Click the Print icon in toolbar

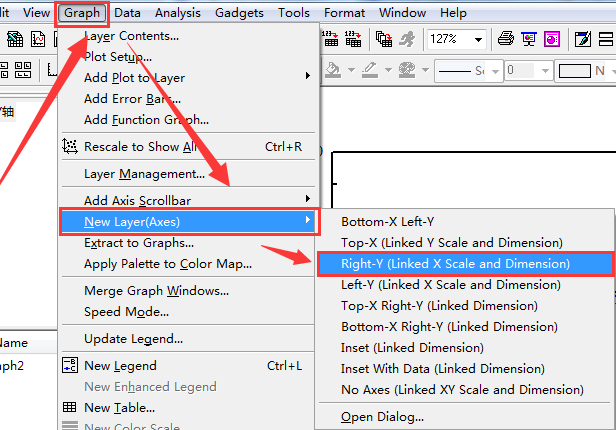tap(506, 39)
